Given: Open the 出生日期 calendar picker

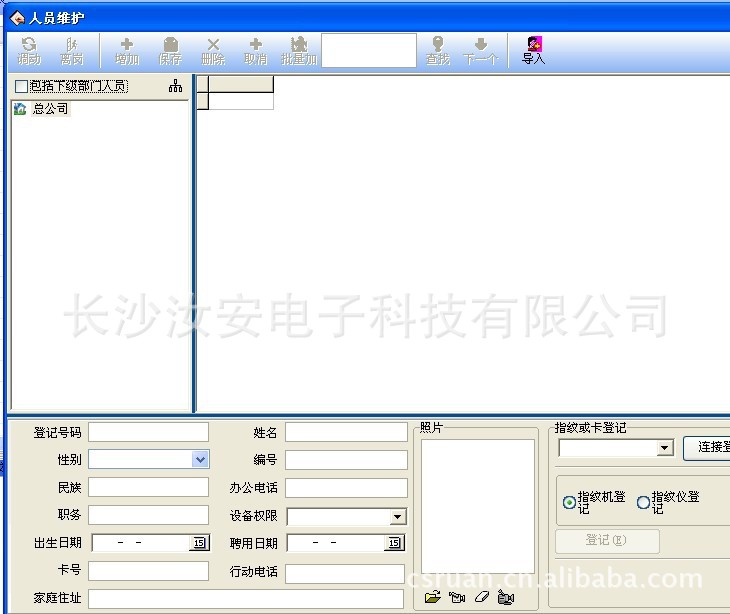Looking at the screenshot, I should pyautogui.click(x=199, y=543).
